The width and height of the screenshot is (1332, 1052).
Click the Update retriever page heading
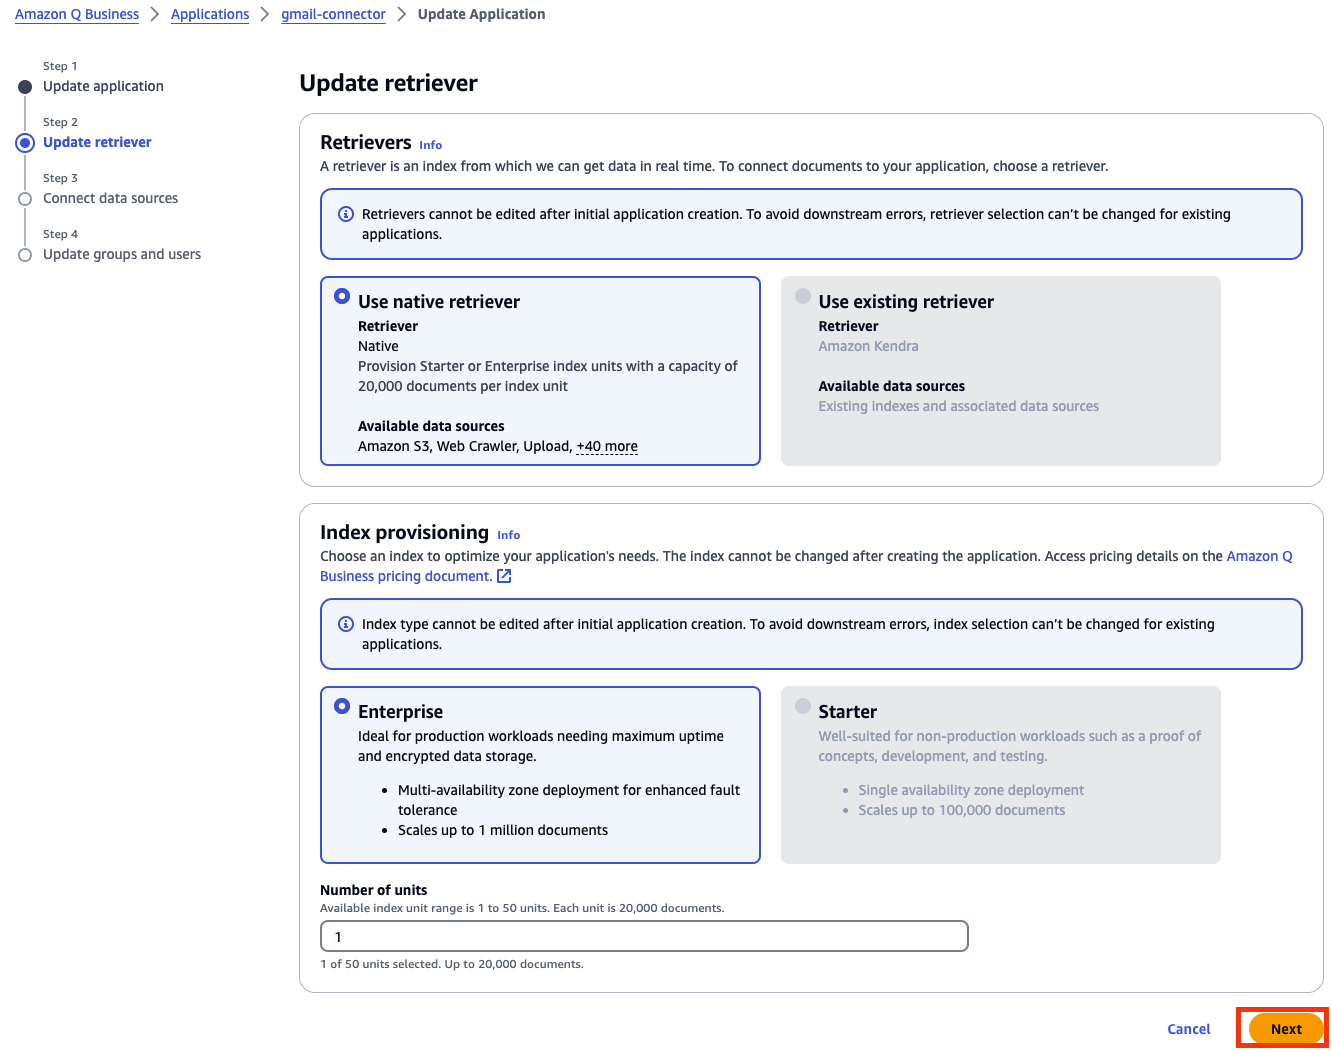click(x=388, y=83)
